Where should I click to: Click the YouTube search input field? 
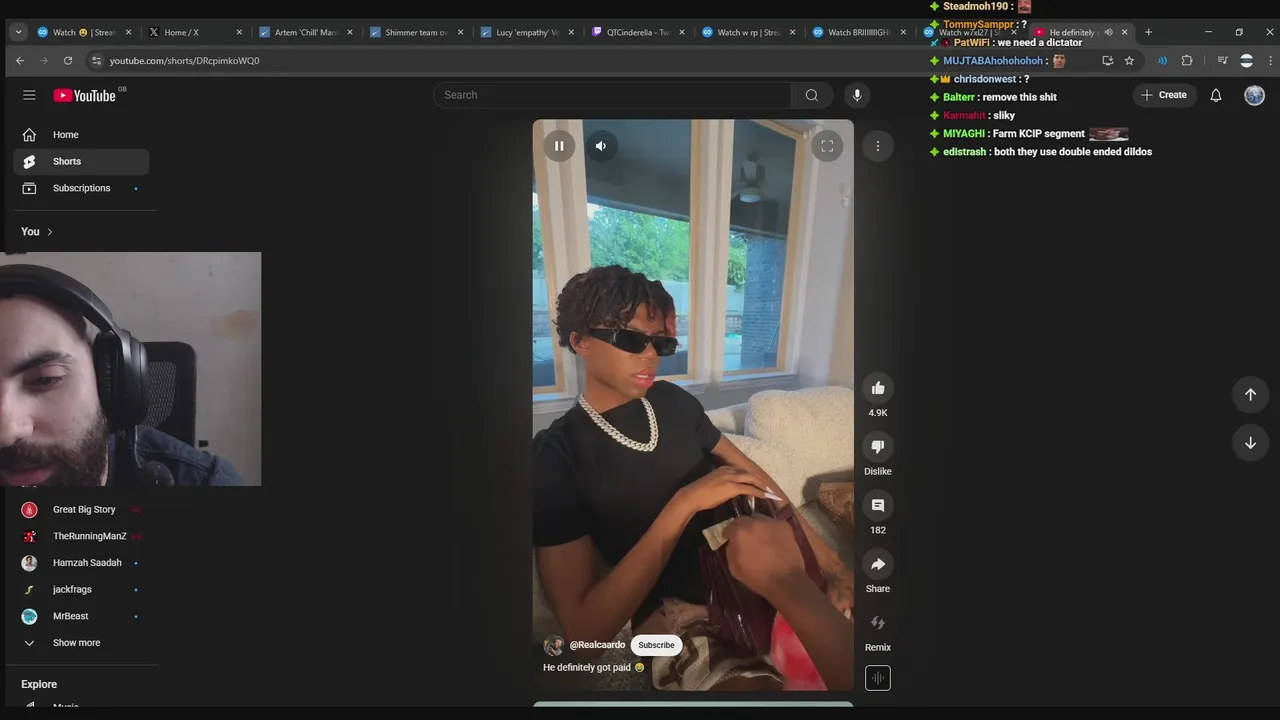click(613, 95)
